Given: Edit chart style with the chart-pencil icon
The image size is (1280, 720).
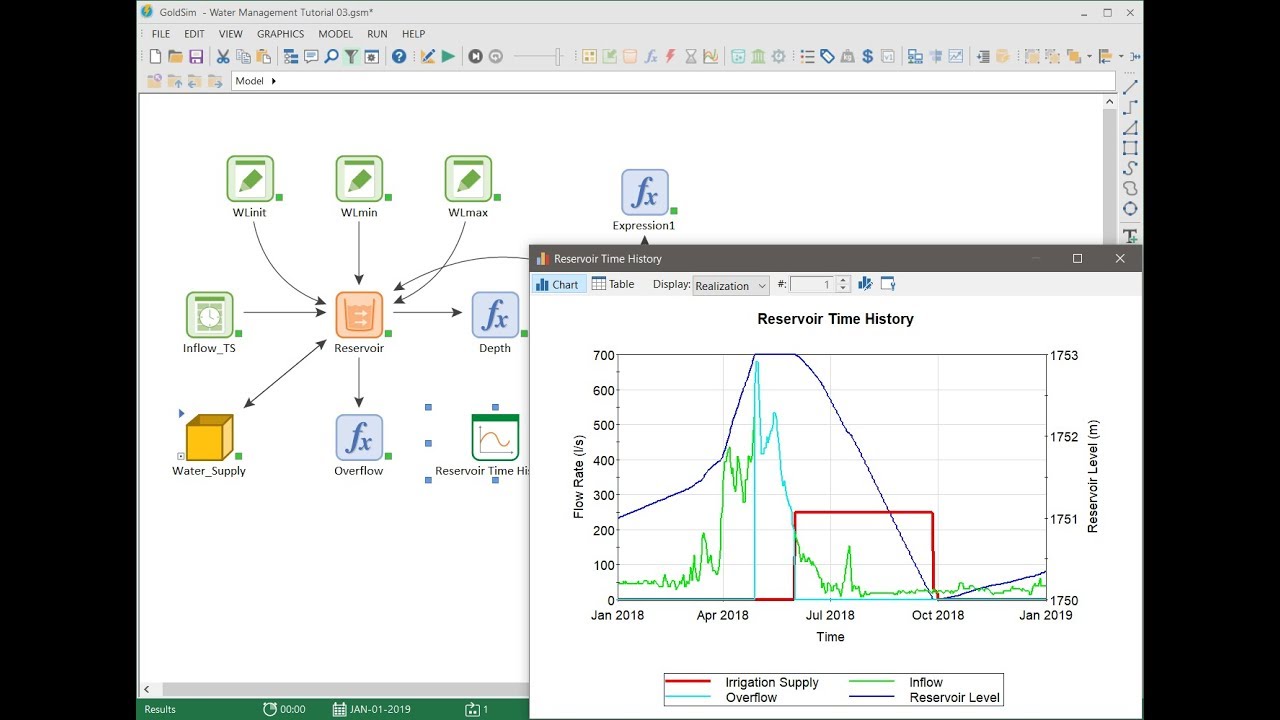Looking at the screenshot, I should [x=865, y=284].
